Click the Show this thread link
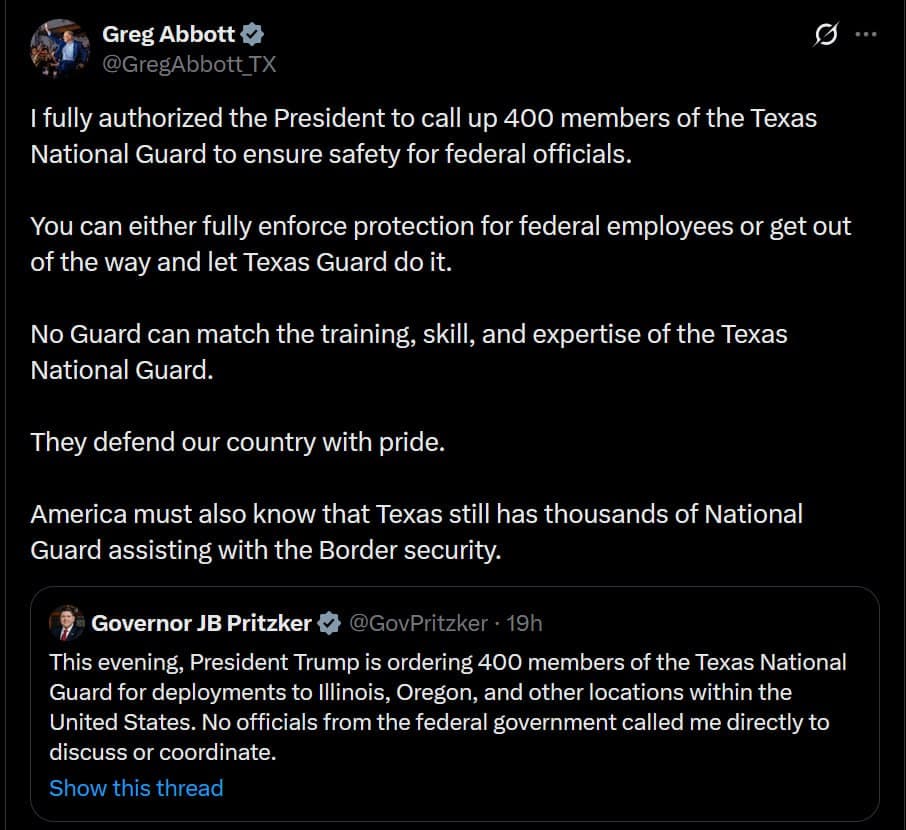The width and height of the screenshot is (906, 830). click(136, 788)
